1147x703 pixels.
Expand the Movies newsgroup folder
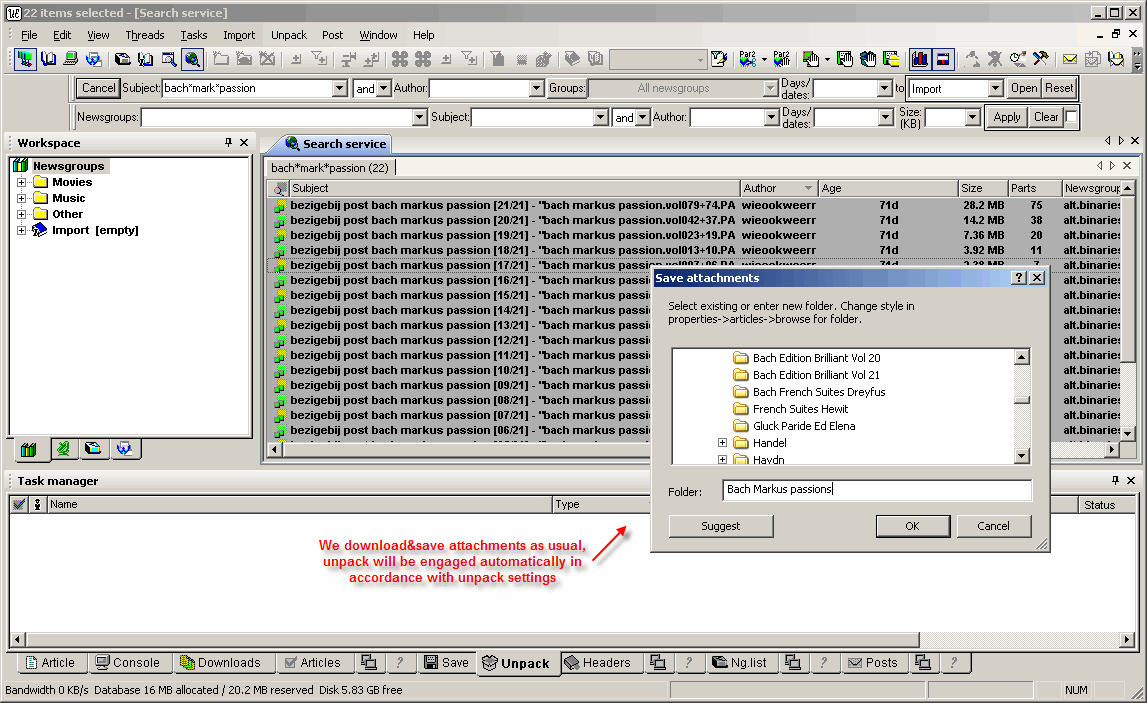pyautogui.click(x=22, y=182)
